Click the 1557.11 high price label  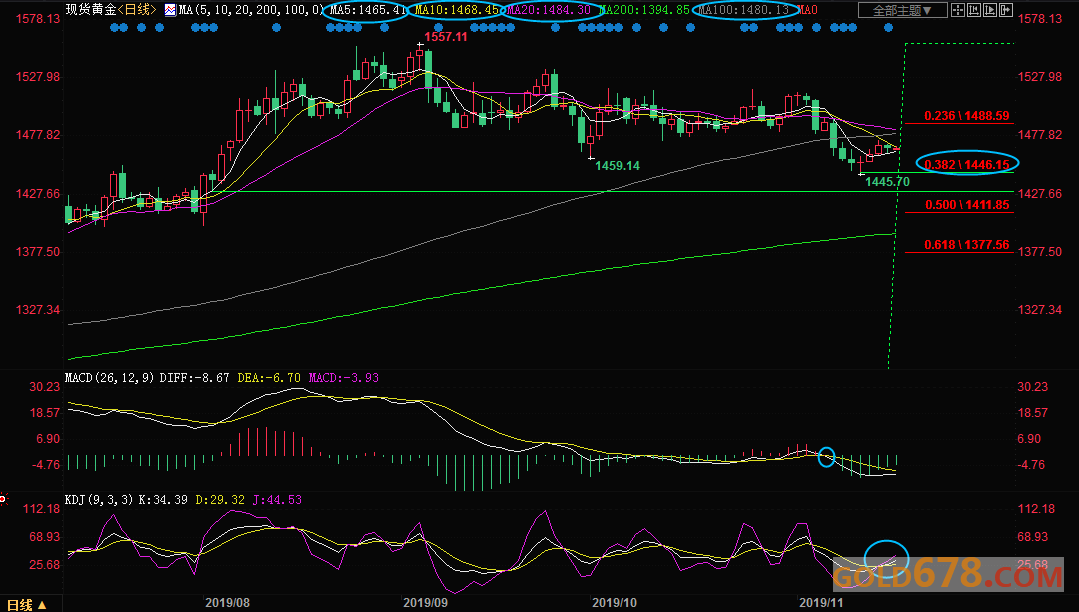coord(446,36)
